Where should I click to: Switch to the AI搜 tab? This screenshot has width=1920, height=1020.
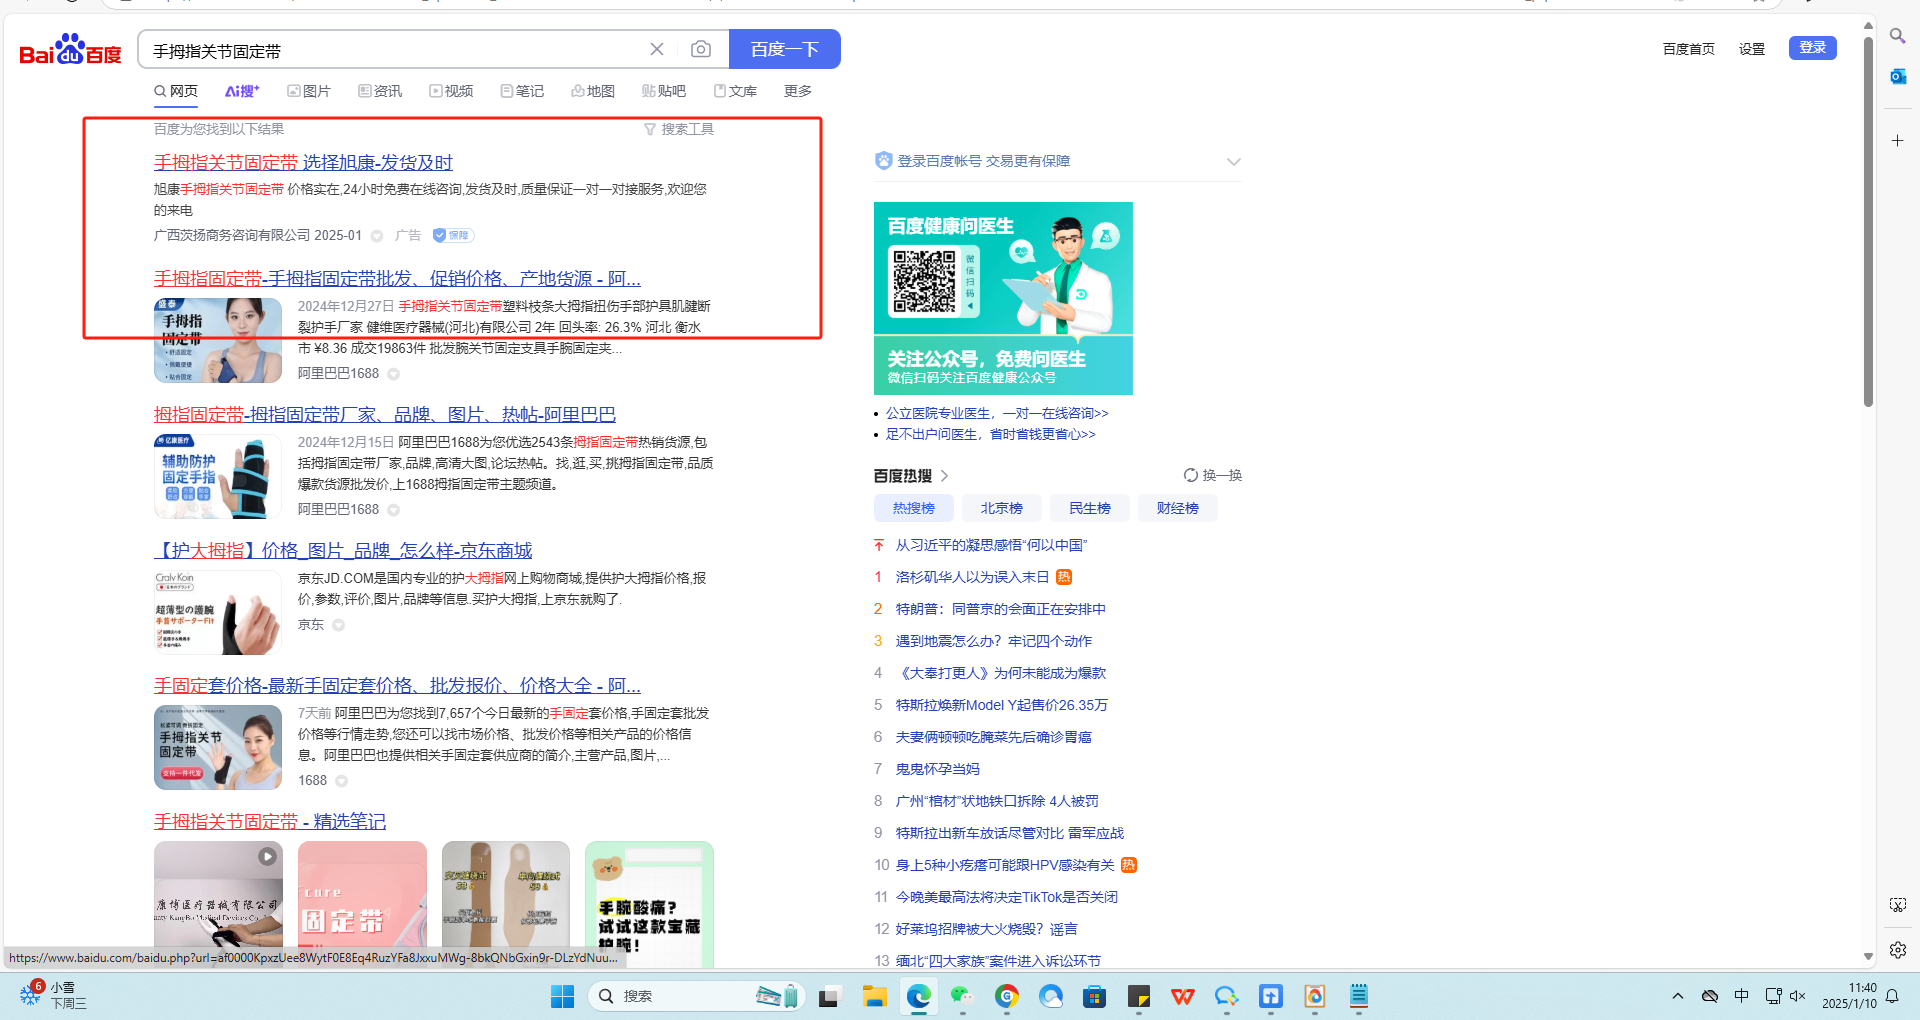(x=242, y=91)
